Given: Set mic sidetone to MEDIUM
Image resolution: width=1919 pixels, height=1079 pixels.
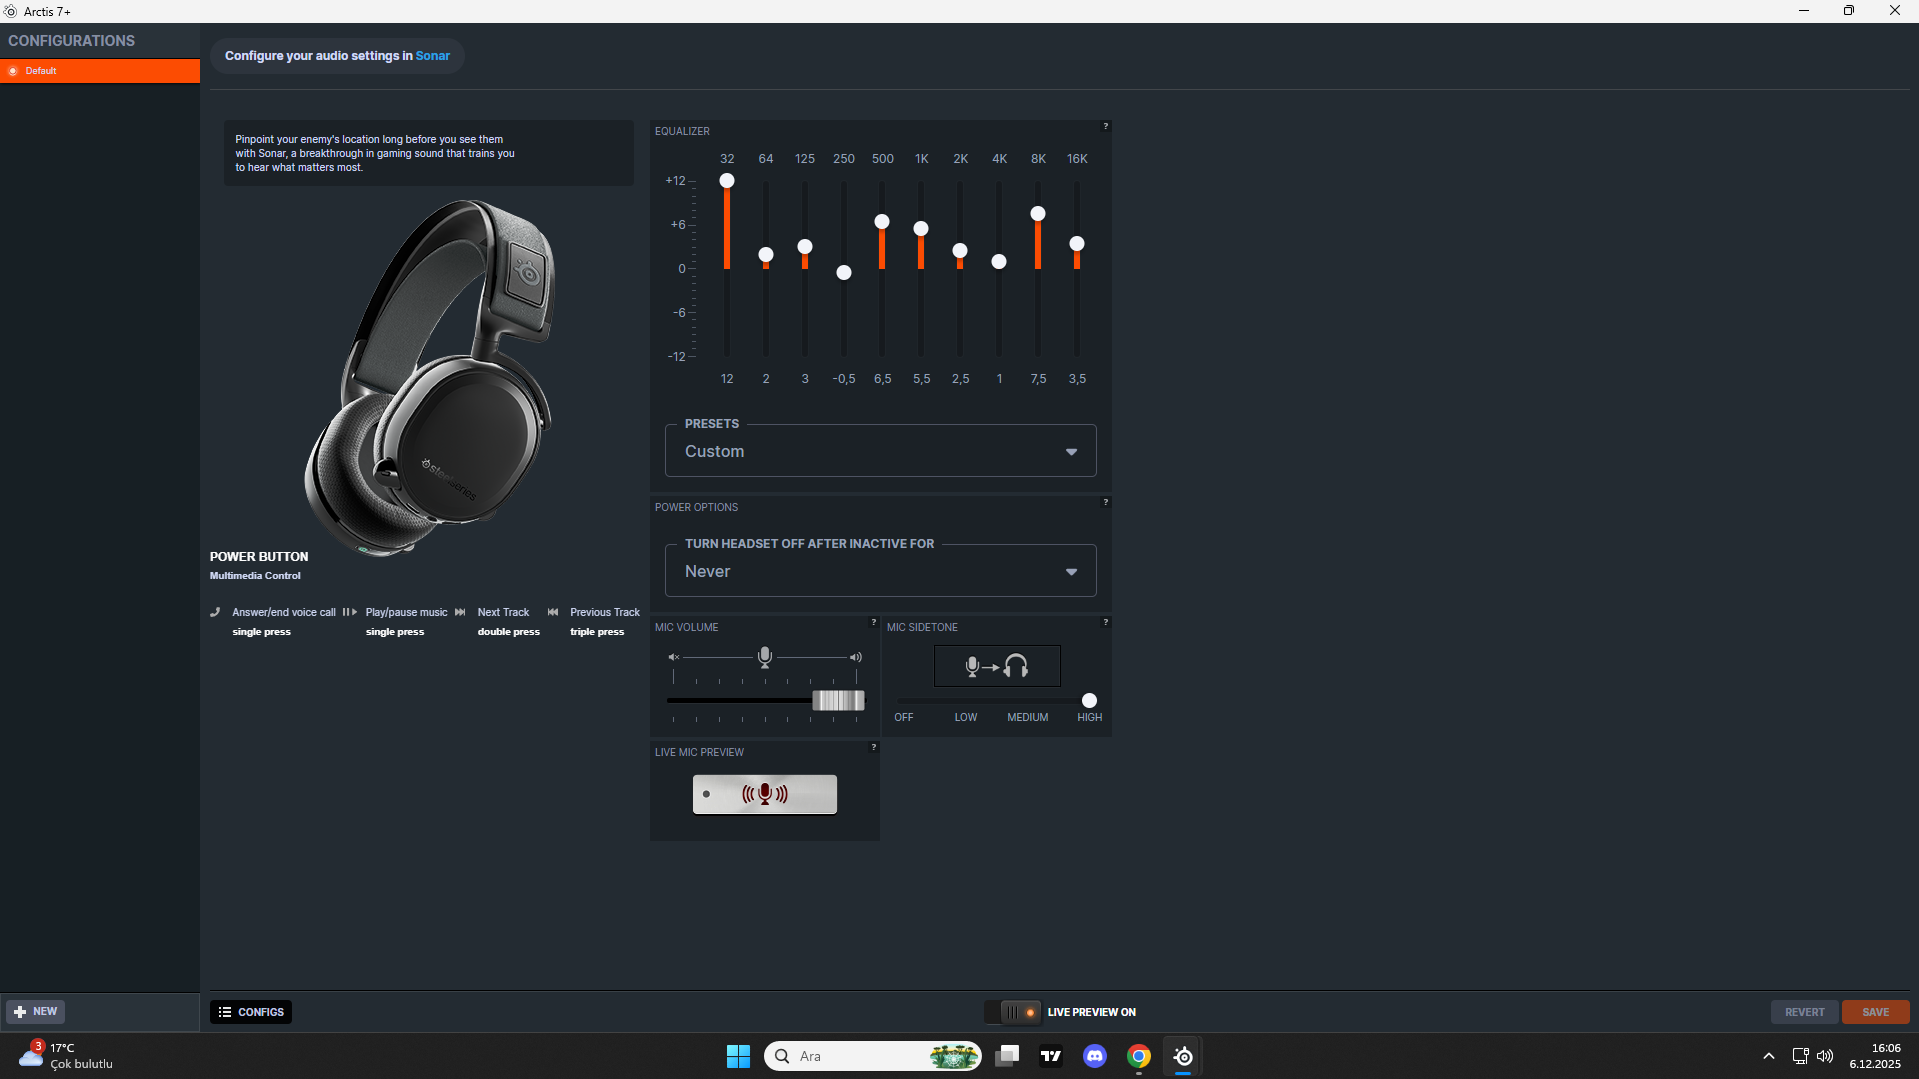Looking at the screenshot, I should click(x=1028, y=717).
